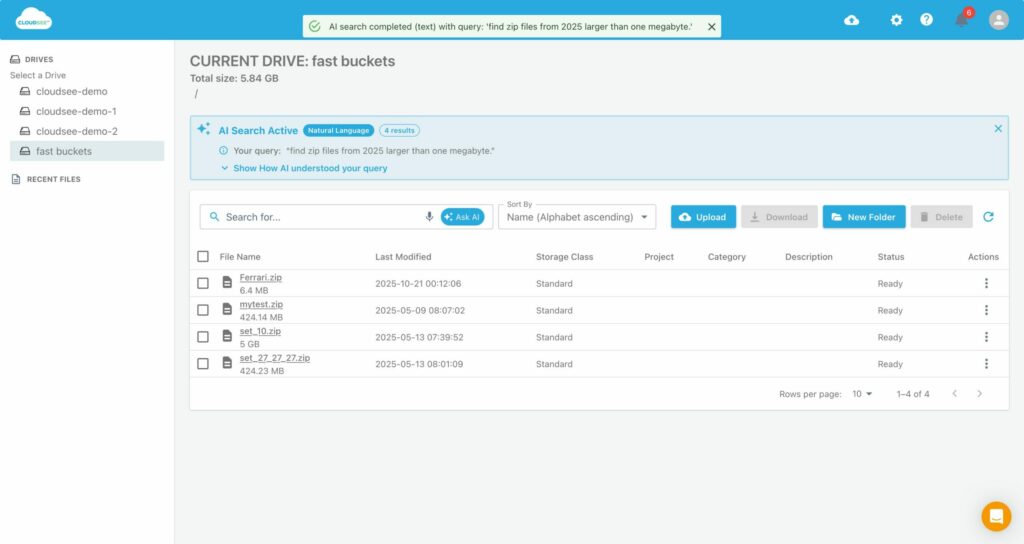Check the box for set_27_27_27.zip
Image resolution: width=1024 pixels, height=544 pixels.
[x=203, y=364]
